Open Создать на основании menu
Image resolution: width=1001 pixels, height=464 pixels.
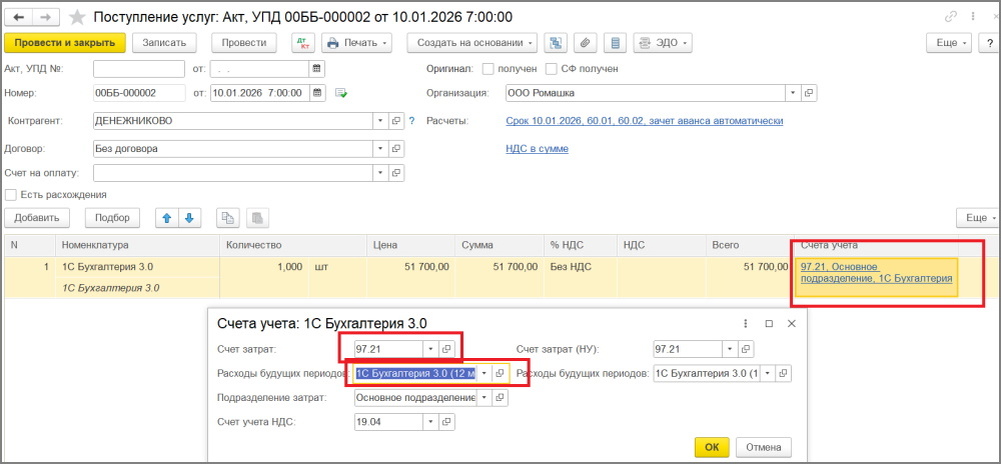pyautogui.click(x=472, y=43)
